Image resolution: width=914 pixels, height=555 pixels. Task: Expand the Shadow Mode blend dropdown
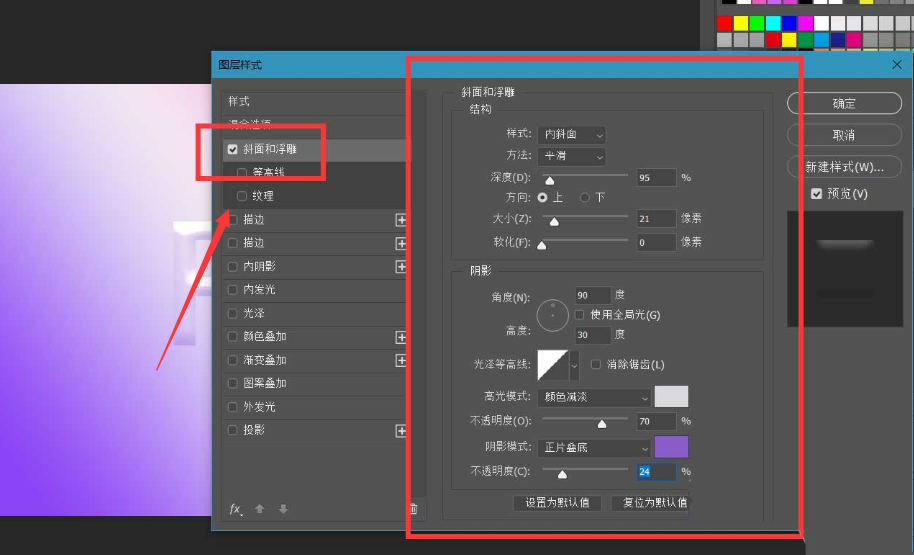point(595,448)
